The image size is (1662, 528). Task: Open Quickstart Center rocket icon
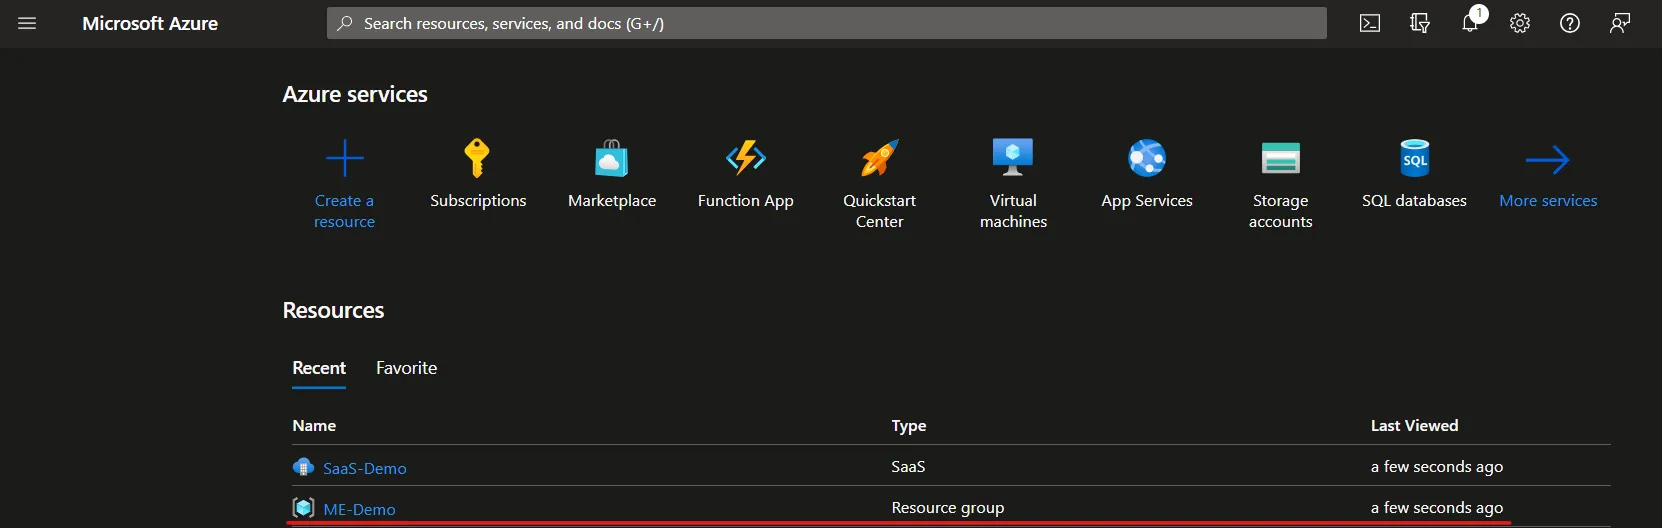tap(880, 158)
